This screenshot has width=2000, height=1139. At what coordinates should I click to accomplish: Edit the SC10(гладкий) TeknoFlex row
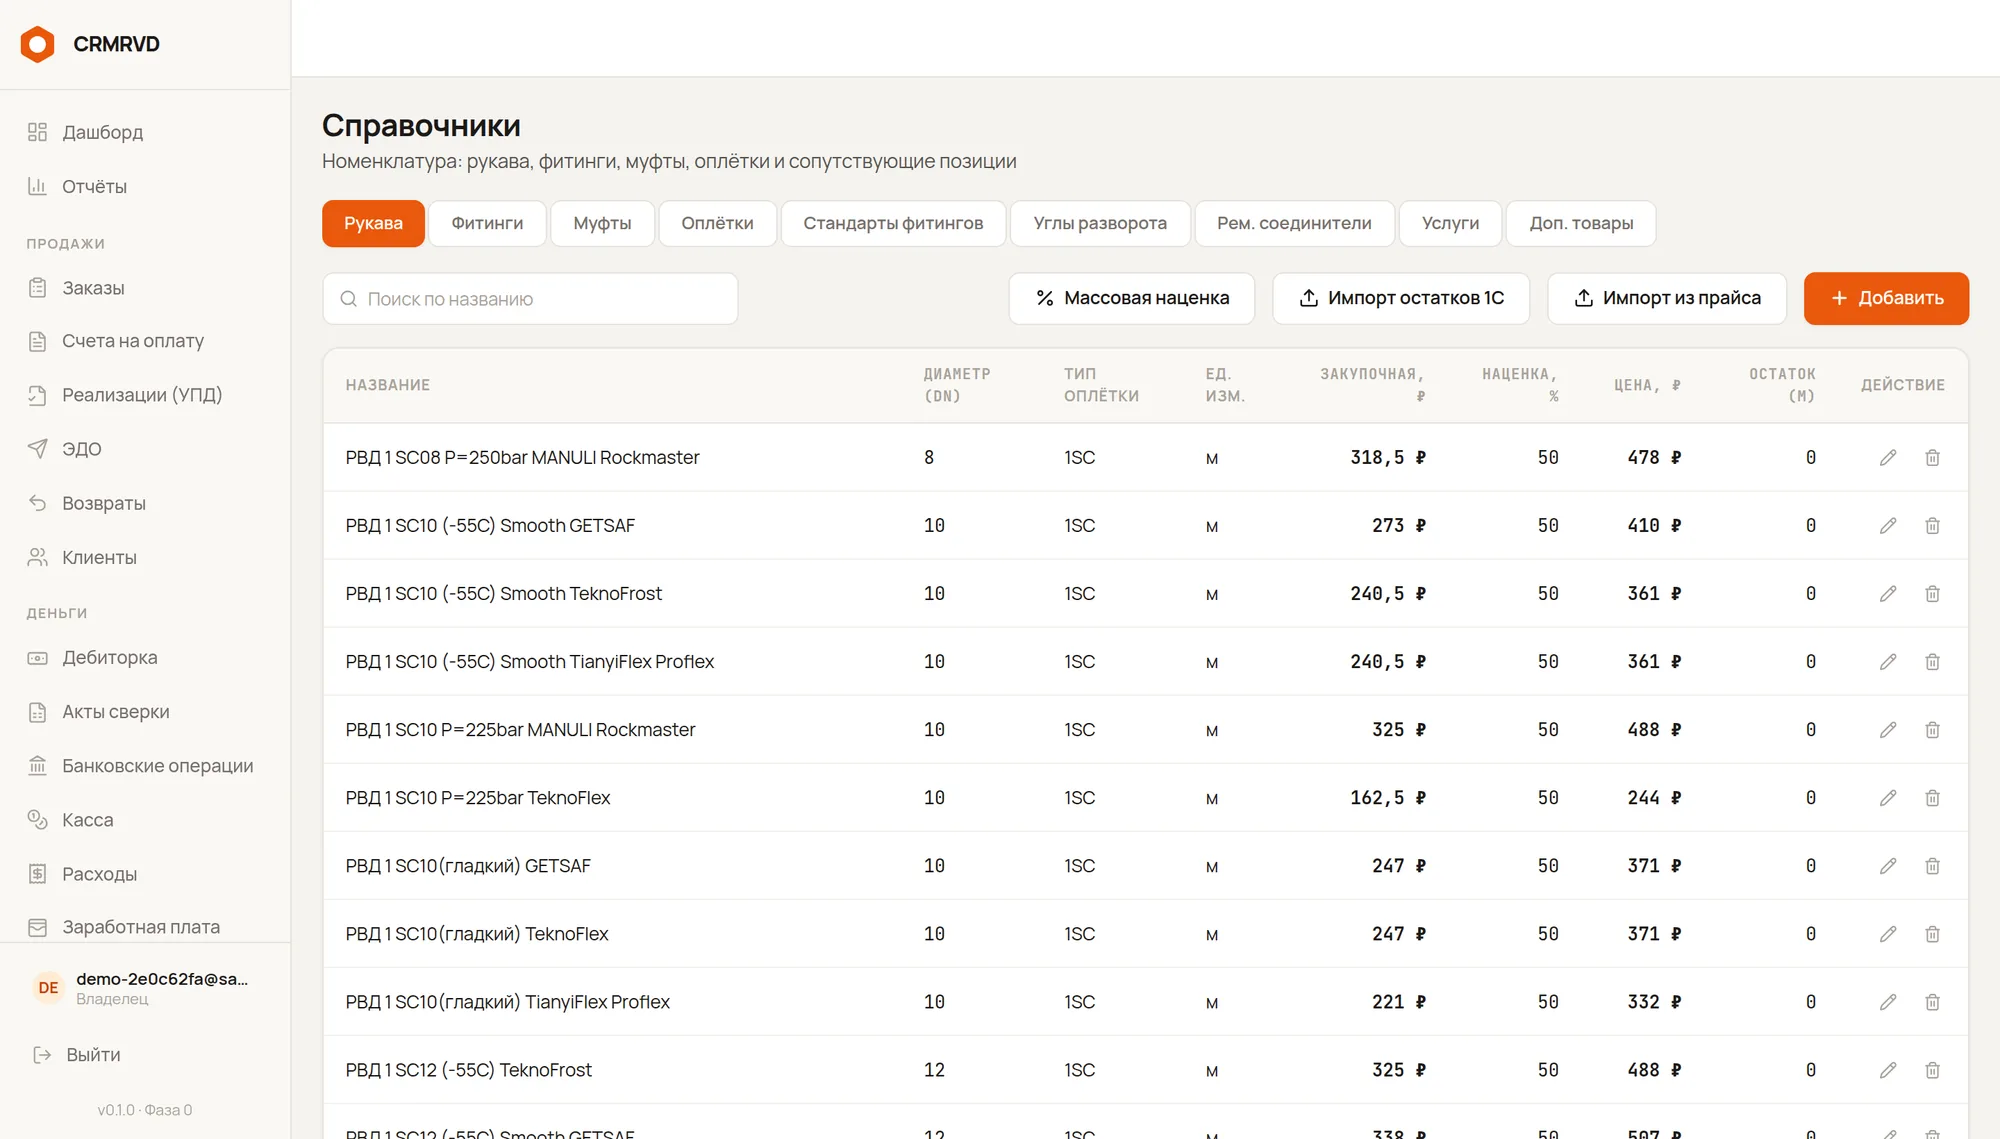point(1888,934)
